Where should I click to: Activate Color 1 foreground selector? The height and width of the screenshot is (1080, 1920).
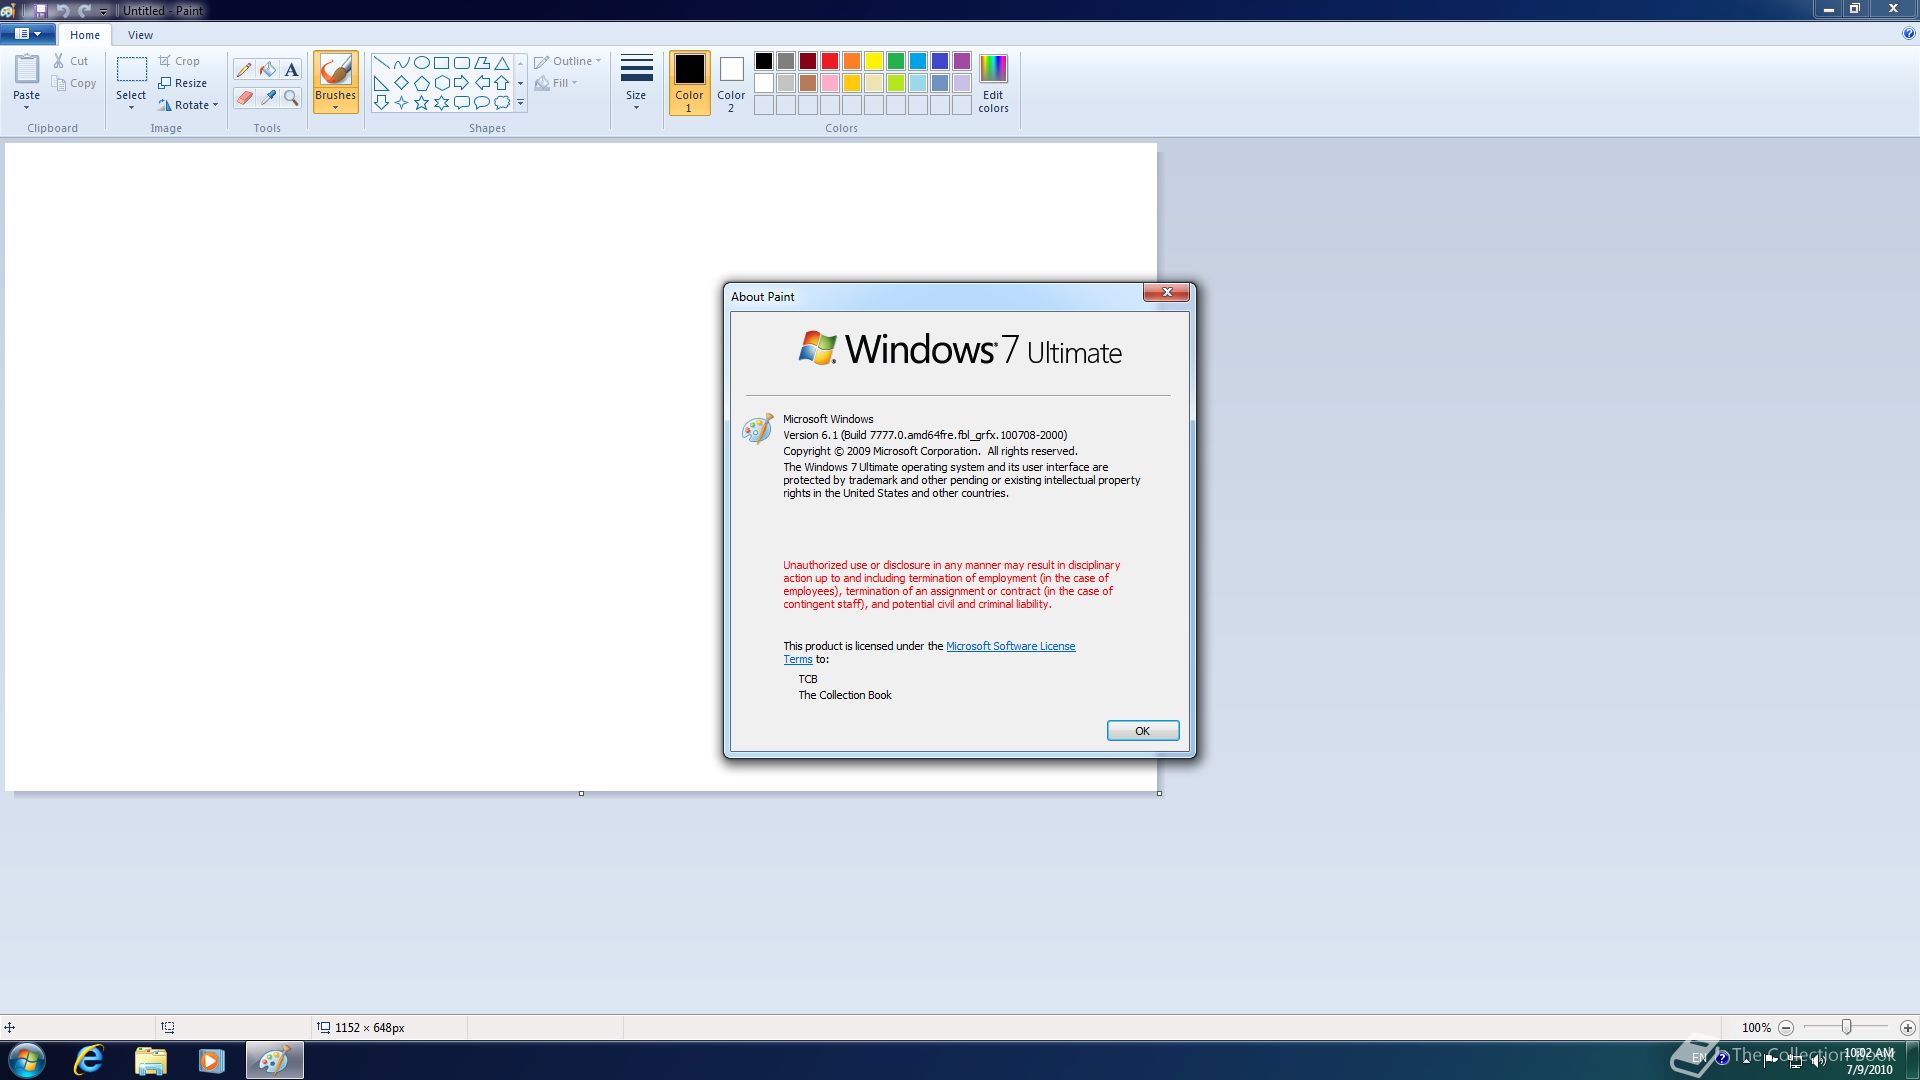(689, 83)
